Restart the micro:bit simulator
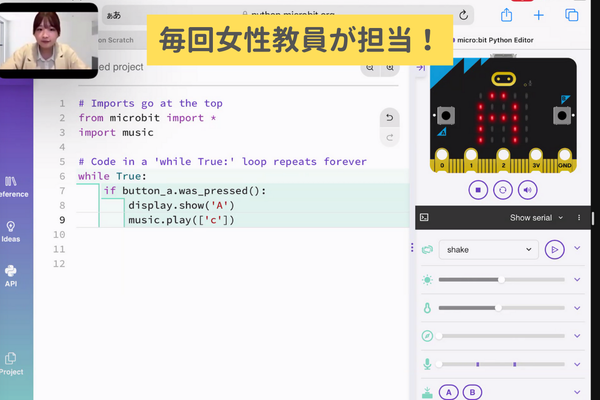The height and width of the screenshot is (400, 600). tap(503, 190)
